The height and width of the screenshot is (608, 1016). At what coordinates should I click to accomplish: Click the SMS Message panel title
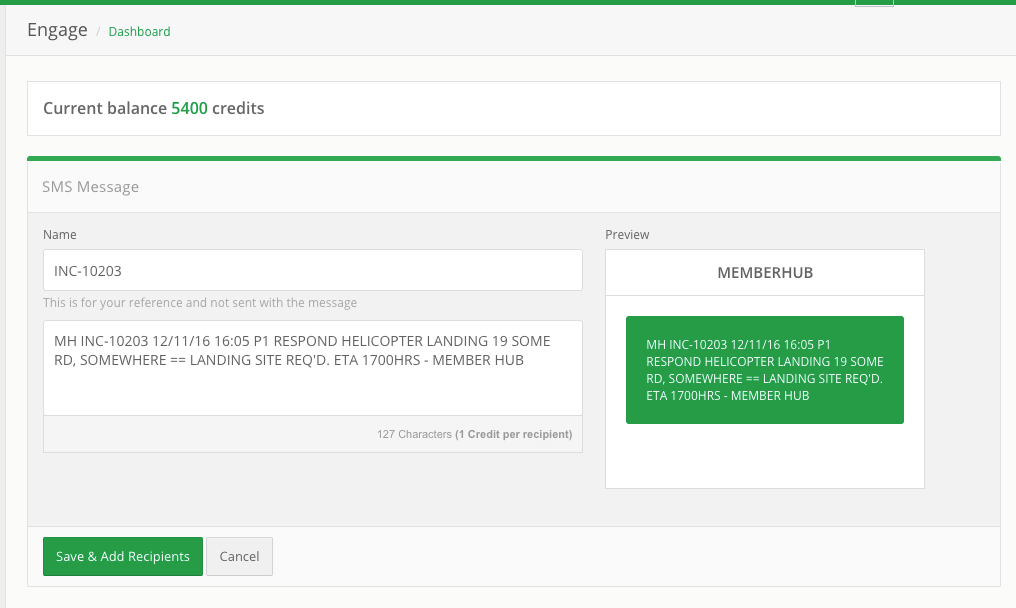(91, 187)
